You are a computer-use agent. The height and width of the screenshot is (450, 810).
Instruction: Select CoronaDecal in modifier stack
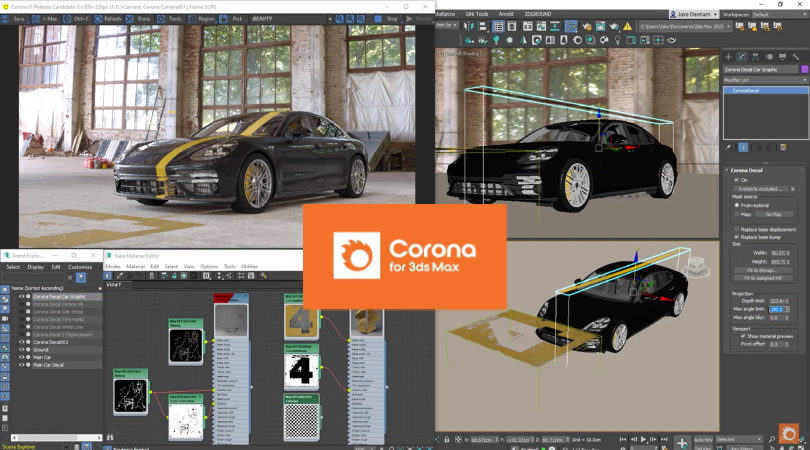pyautogui.click(x=766, y=90)
